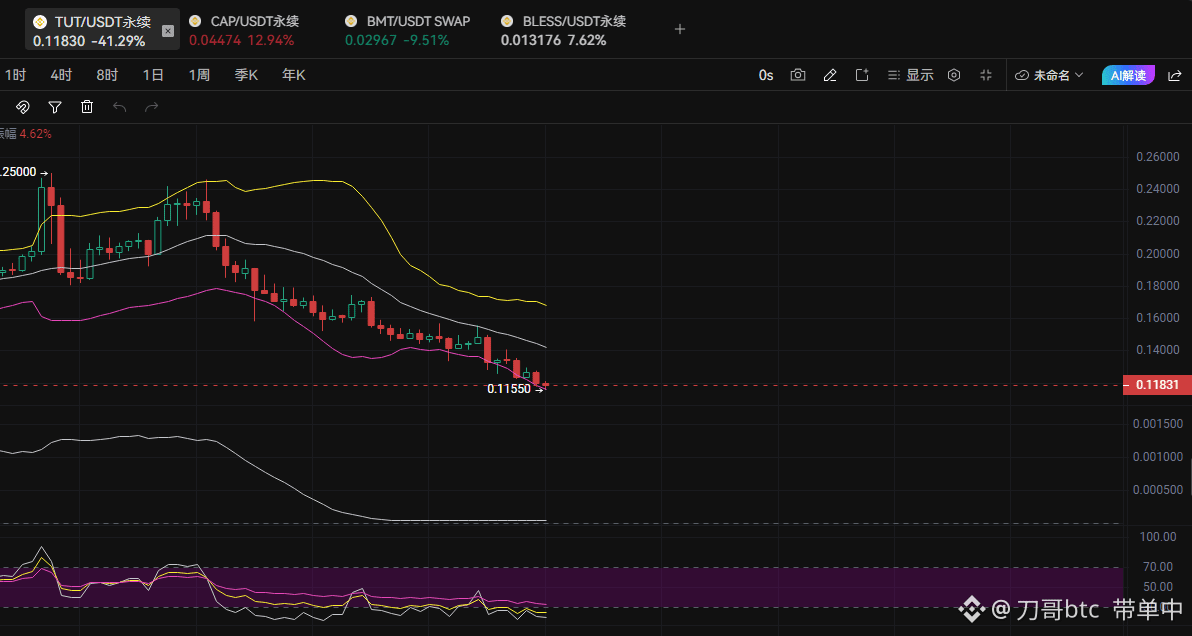
Task: Click the add note icon
Action: [x=862, y=75]
